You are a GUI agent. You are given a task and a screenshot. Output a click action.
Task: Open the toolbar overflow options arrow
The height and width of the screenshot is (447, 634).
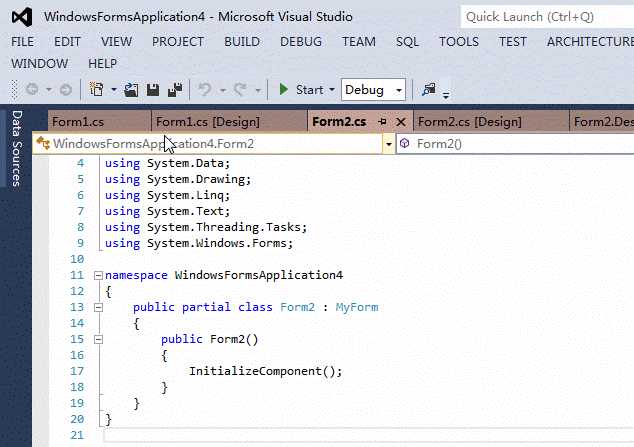446,95
